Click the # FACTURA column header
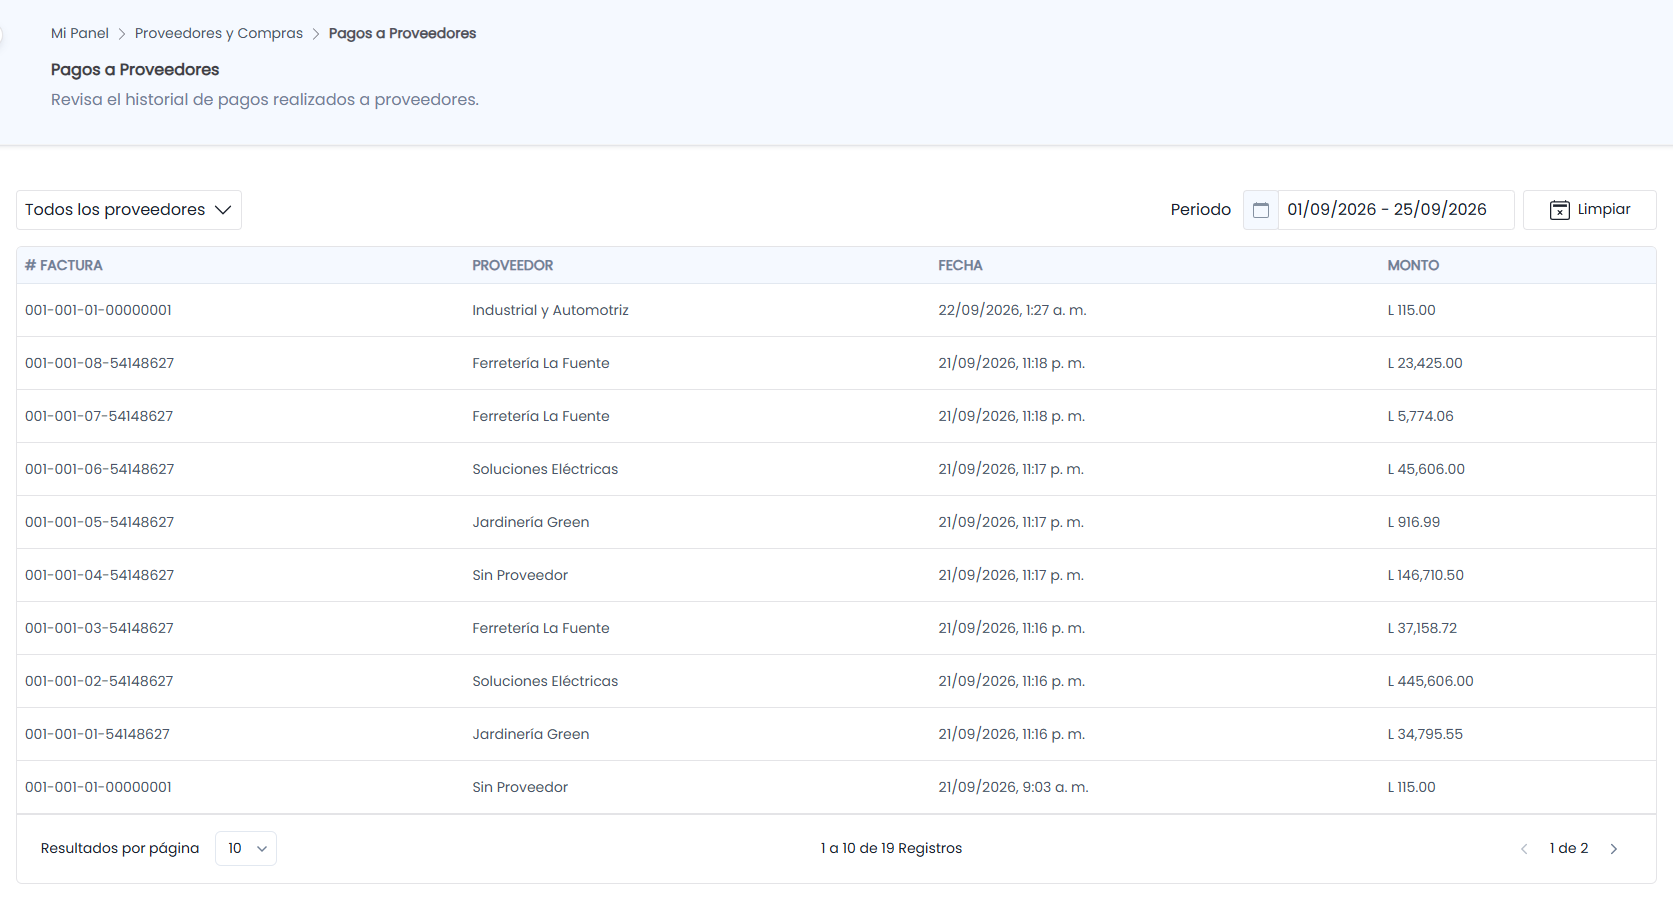This screenshot has width=1673, height=897. pos(64,265)
